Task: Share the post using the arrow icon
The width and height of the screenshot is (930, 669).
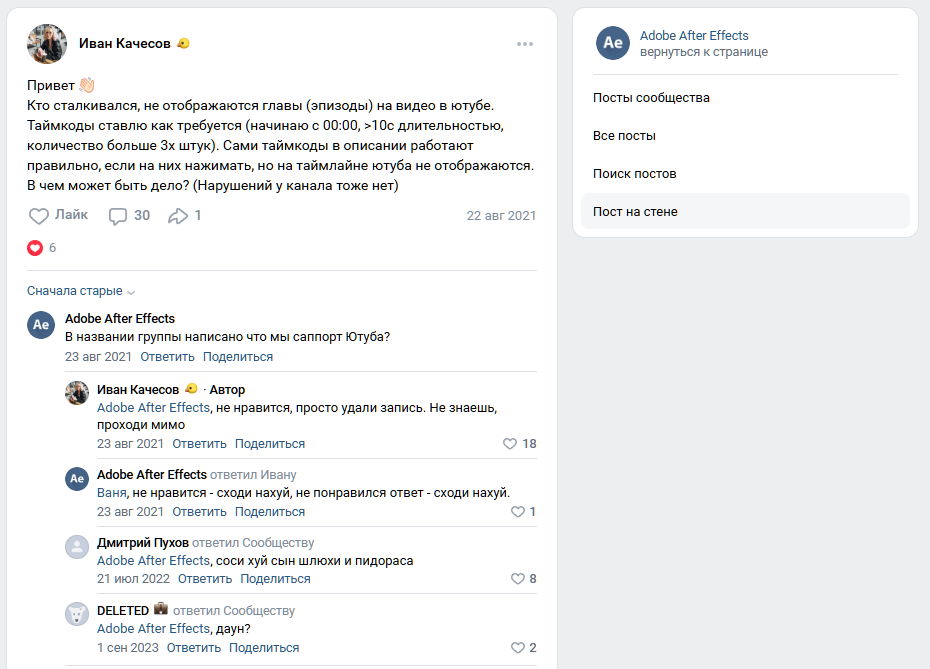Action: (x=184, y=215)
